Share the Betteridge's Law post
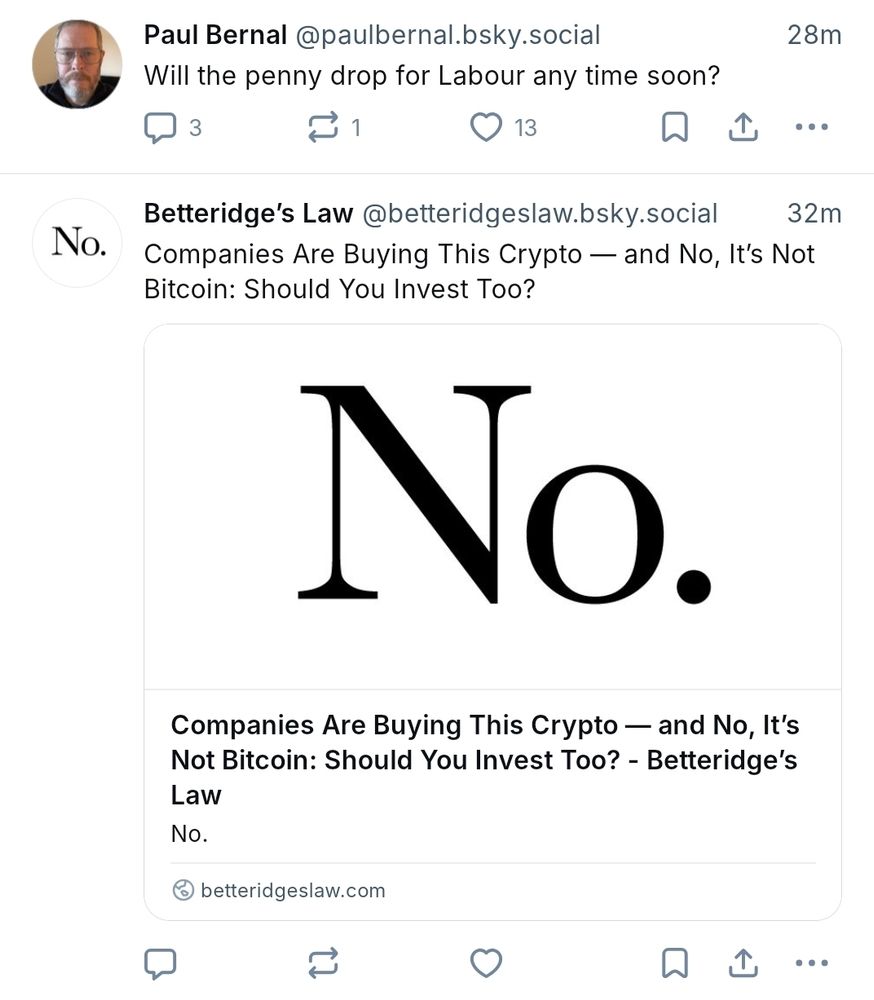This screenshot has width=874, height=1000. pyautogui.click(x=743, y=963)
